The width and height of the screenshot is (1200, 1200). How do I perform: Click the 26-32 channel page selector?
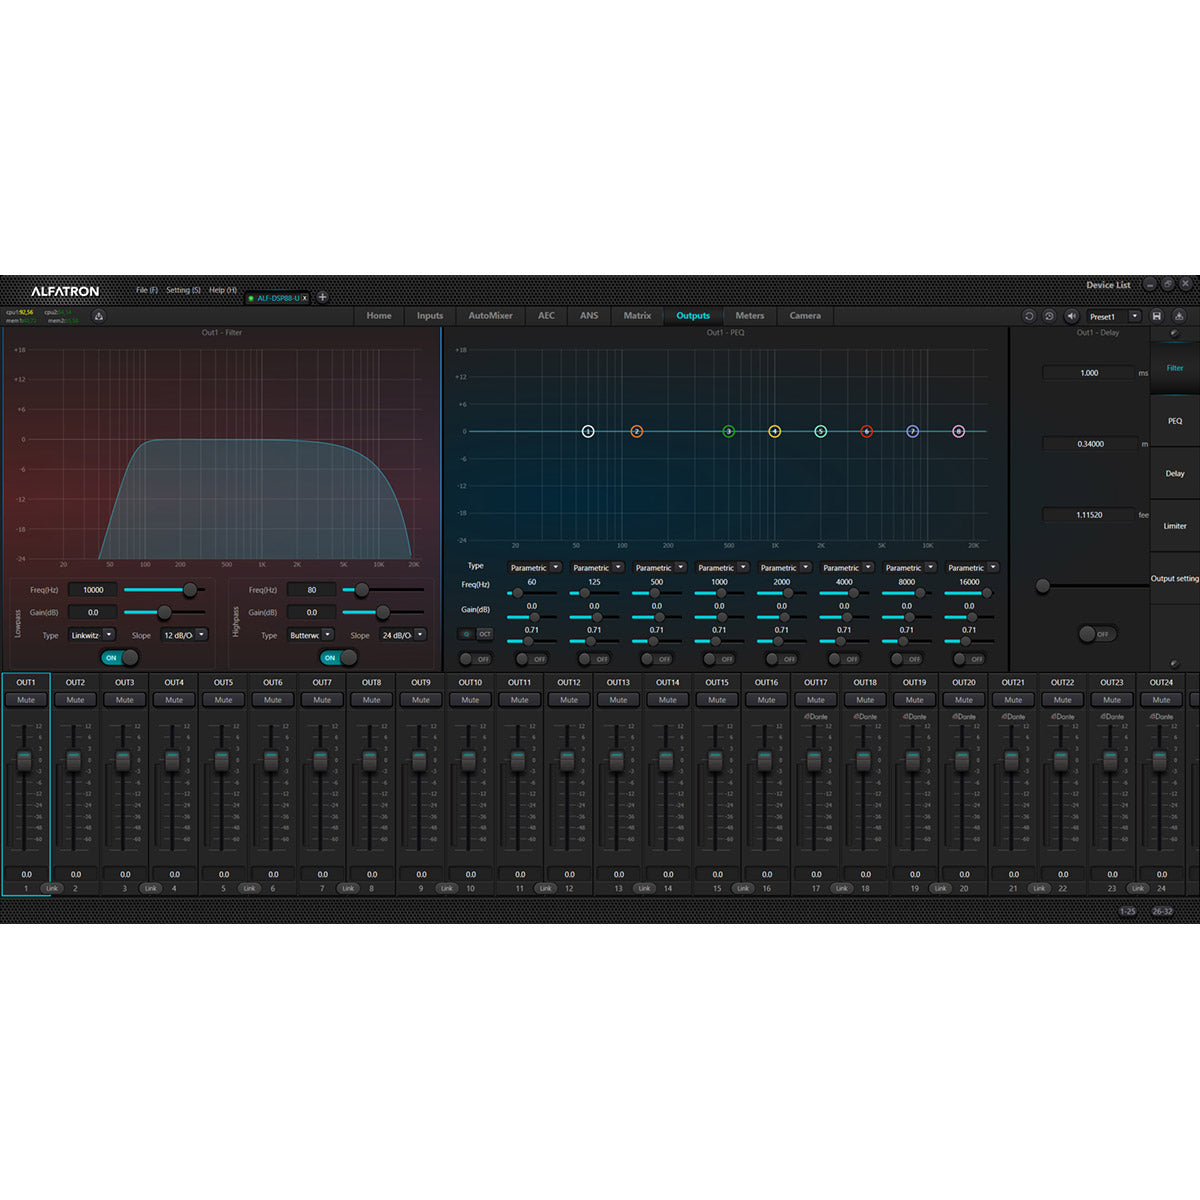[1163, 911]
